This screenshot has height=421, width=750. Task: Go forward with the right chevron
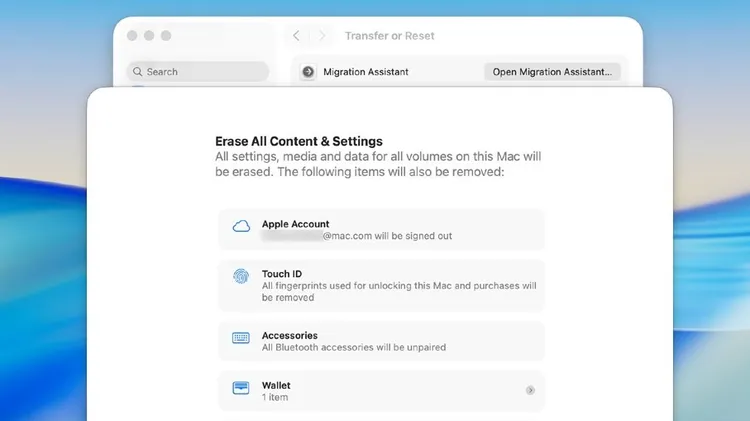tap(322, 36)
